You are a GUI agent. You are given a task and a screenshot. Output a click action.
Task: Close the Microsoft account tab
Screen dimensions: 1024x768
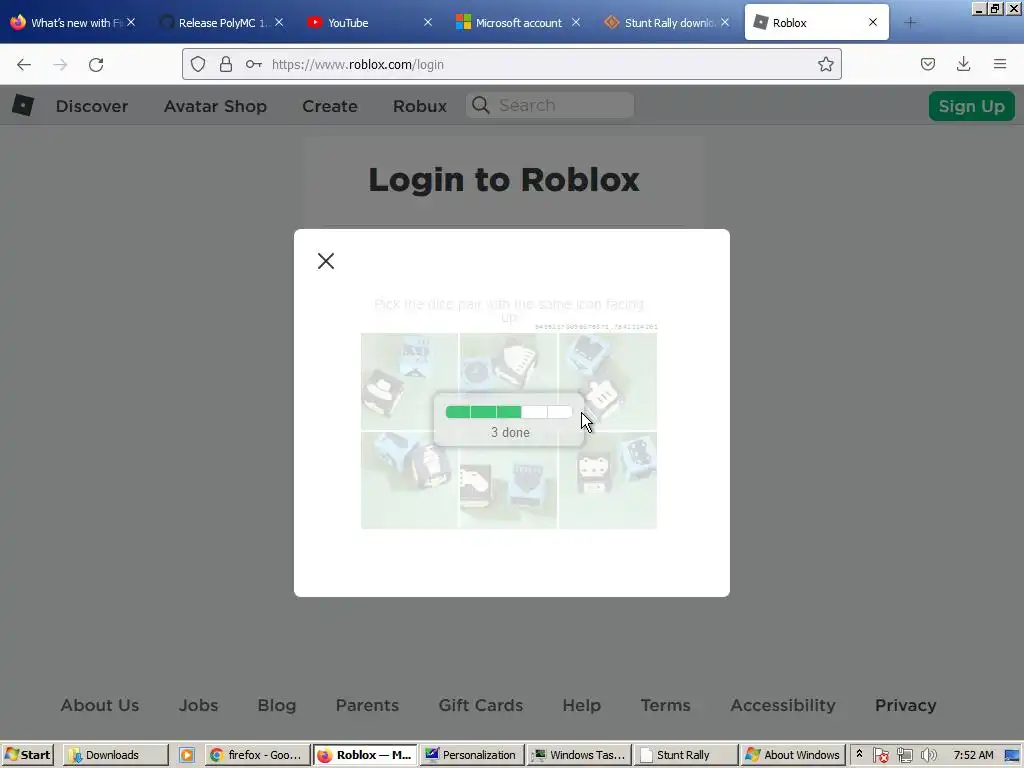coord(575,22)
